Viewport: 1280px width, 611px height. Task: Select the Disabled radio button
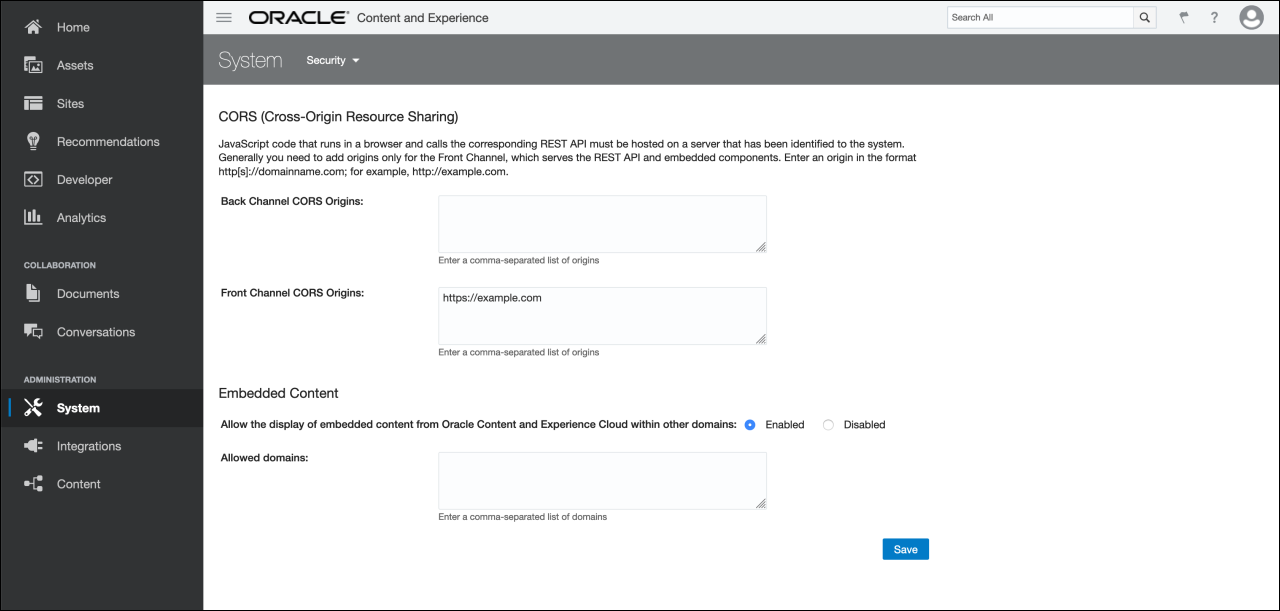[828, 425]
